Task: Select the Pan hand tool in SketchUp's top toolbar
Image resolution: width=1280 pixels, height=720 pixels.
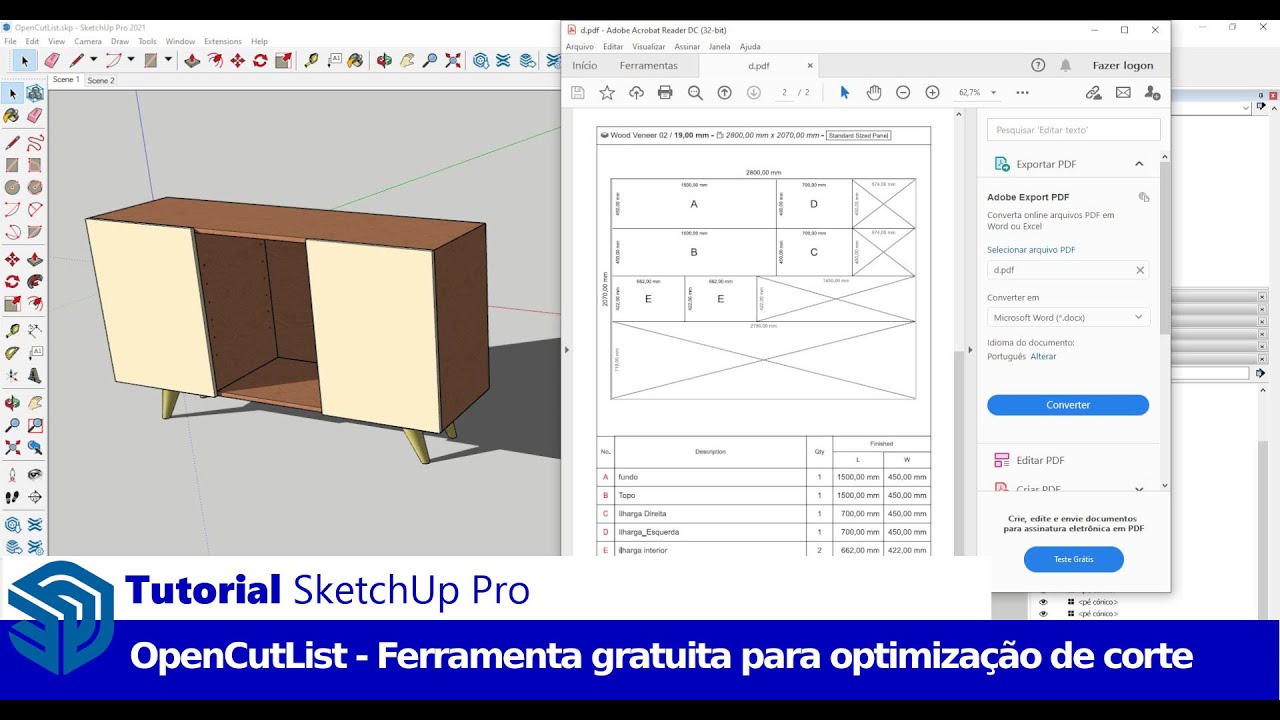Action: click(x=407, y=61)
